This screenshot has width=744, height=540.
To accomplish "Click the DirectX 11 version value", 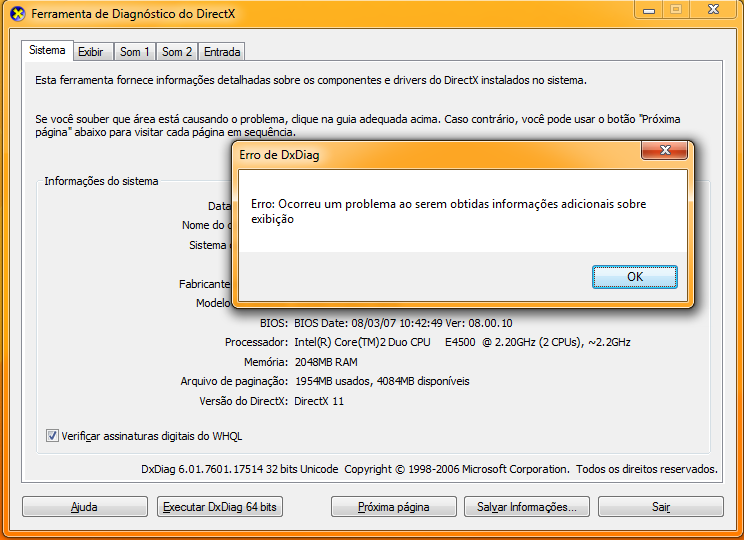I will (x=319, y=401).
